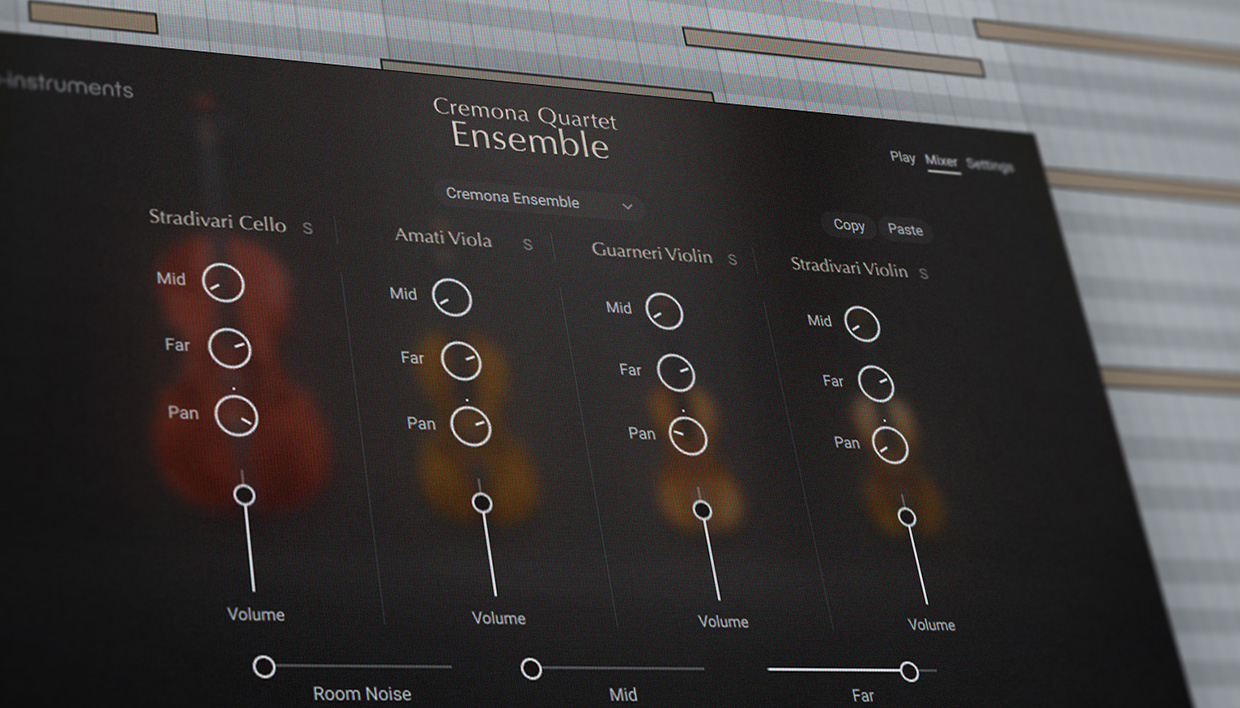Click the Stradivari Violin Volume slider handle
The image size is (1240, 708).
pos(907,517)
